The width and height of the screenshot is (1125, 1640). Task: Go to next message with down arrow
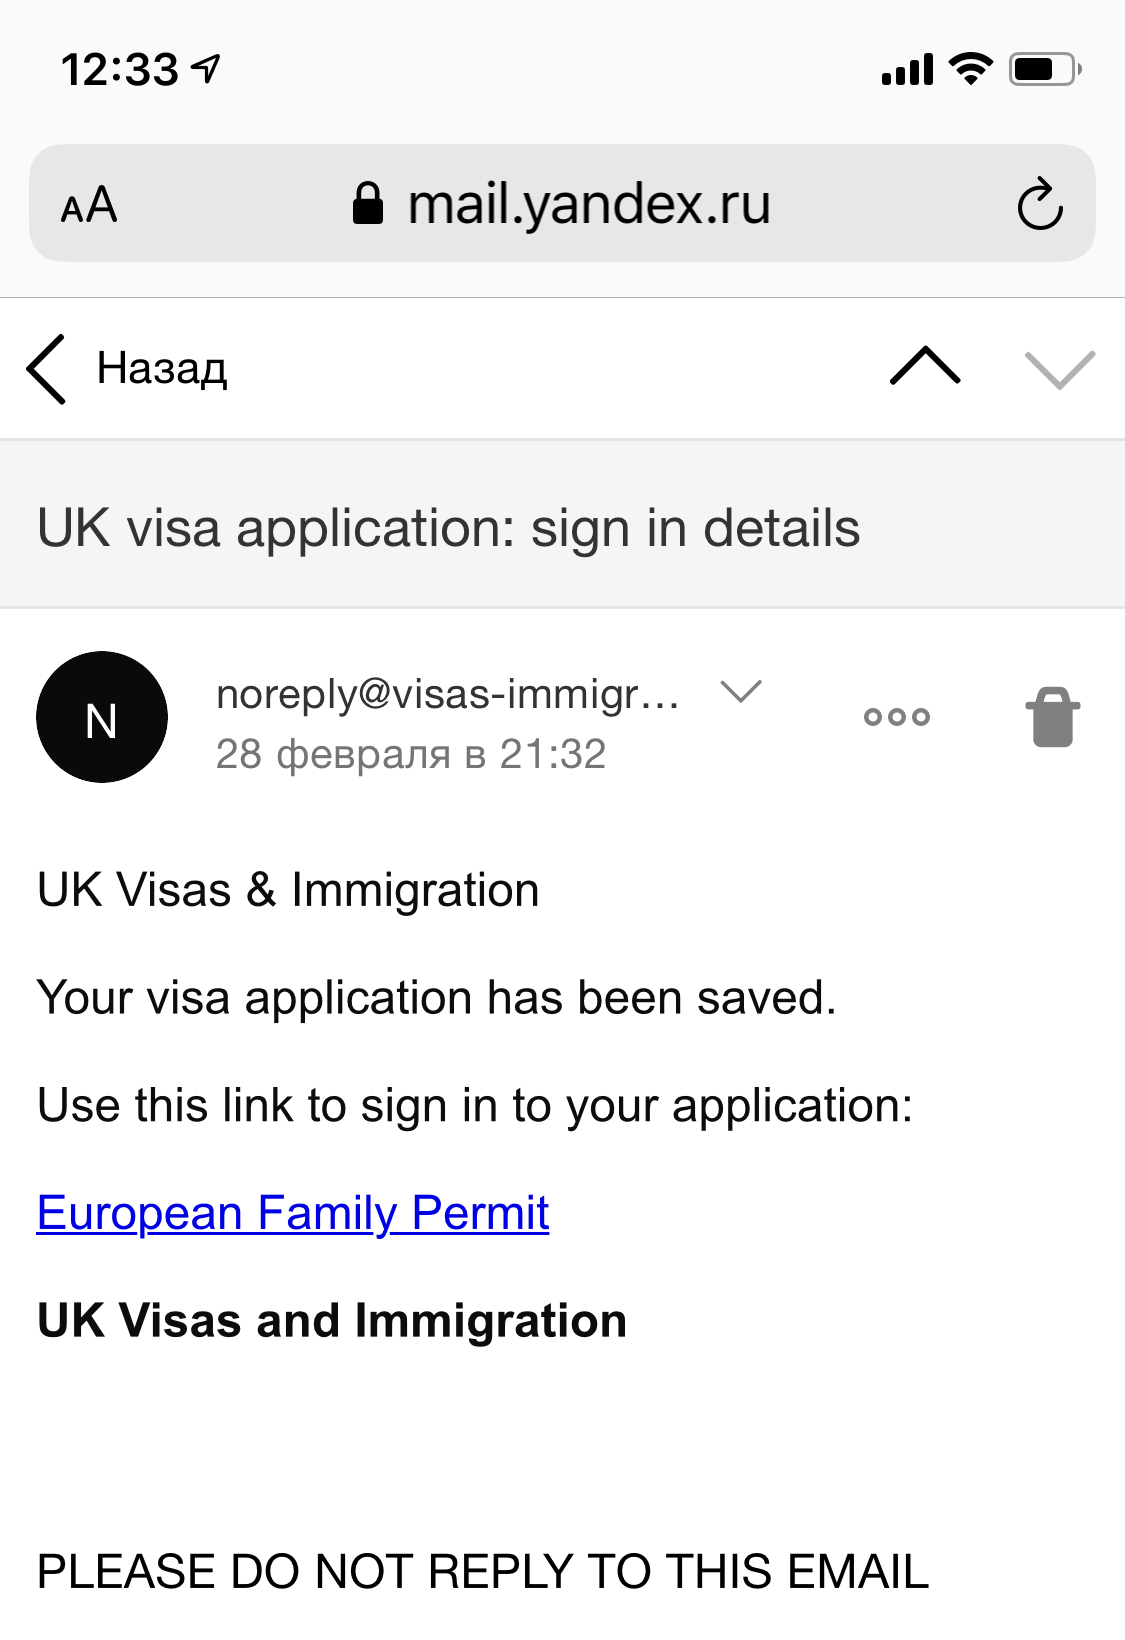click(1060, 369)
